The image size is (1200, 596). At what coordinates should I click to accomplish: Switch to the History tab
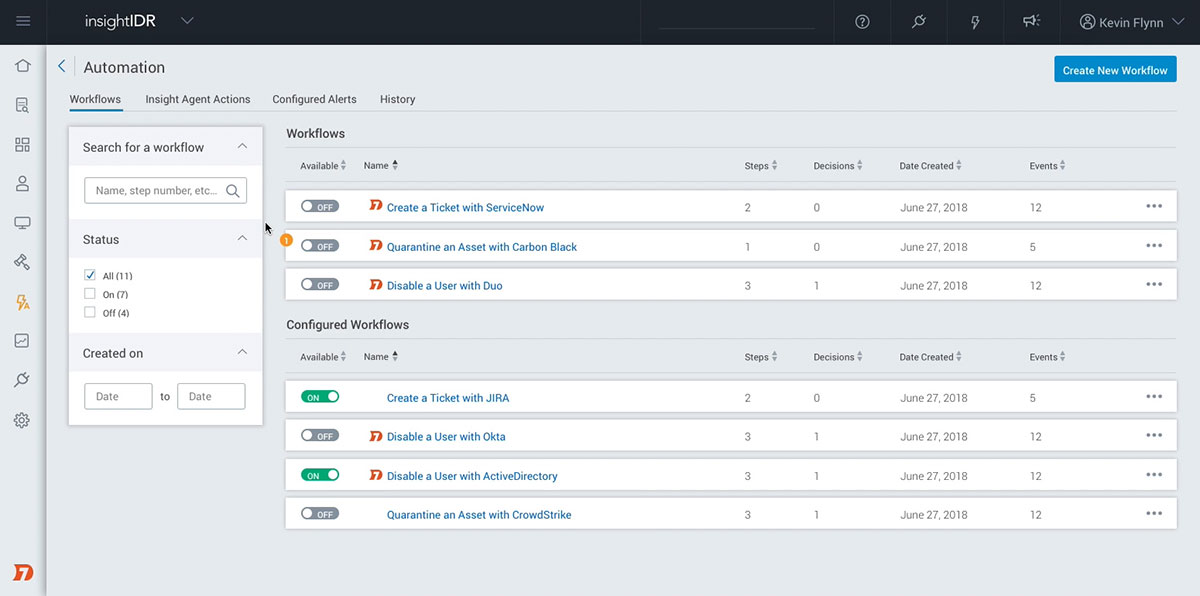tap(397, 99)
